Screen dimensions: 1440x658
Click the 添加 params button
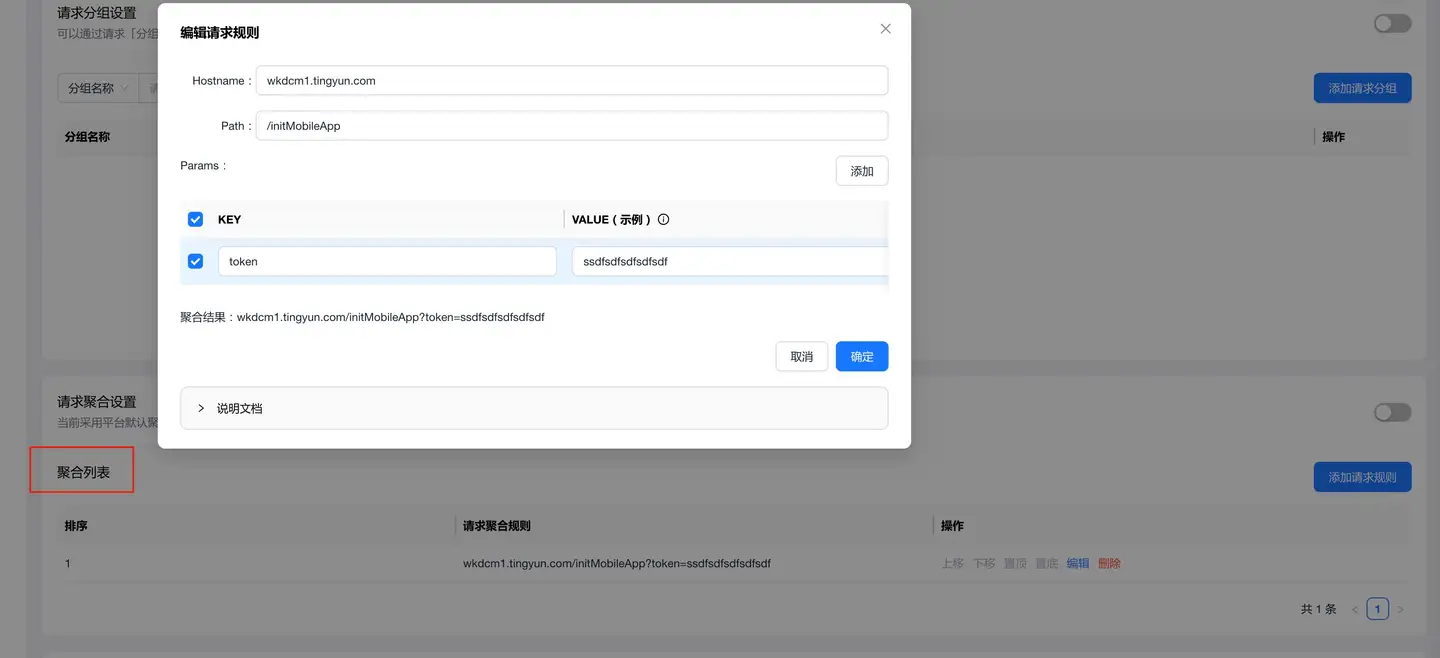(x=861, y=171)
